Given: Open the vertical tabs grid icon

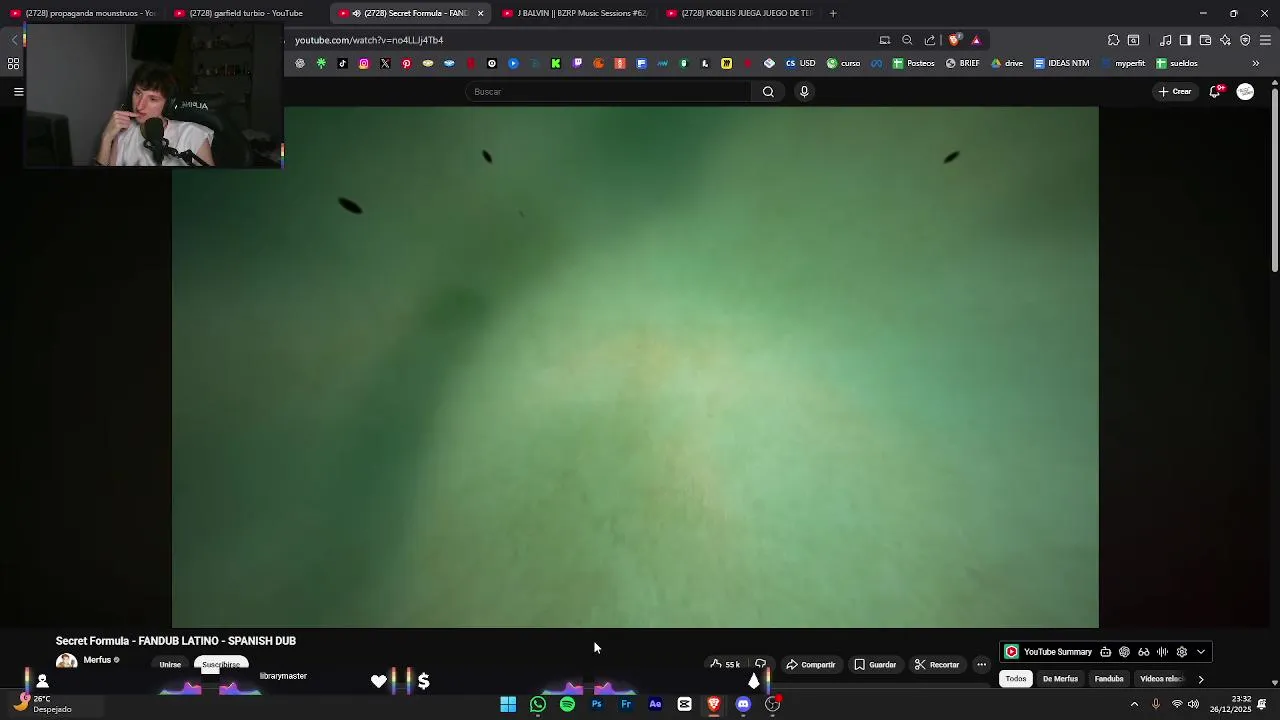Looking at the screenshot, I should coord(13,63).
